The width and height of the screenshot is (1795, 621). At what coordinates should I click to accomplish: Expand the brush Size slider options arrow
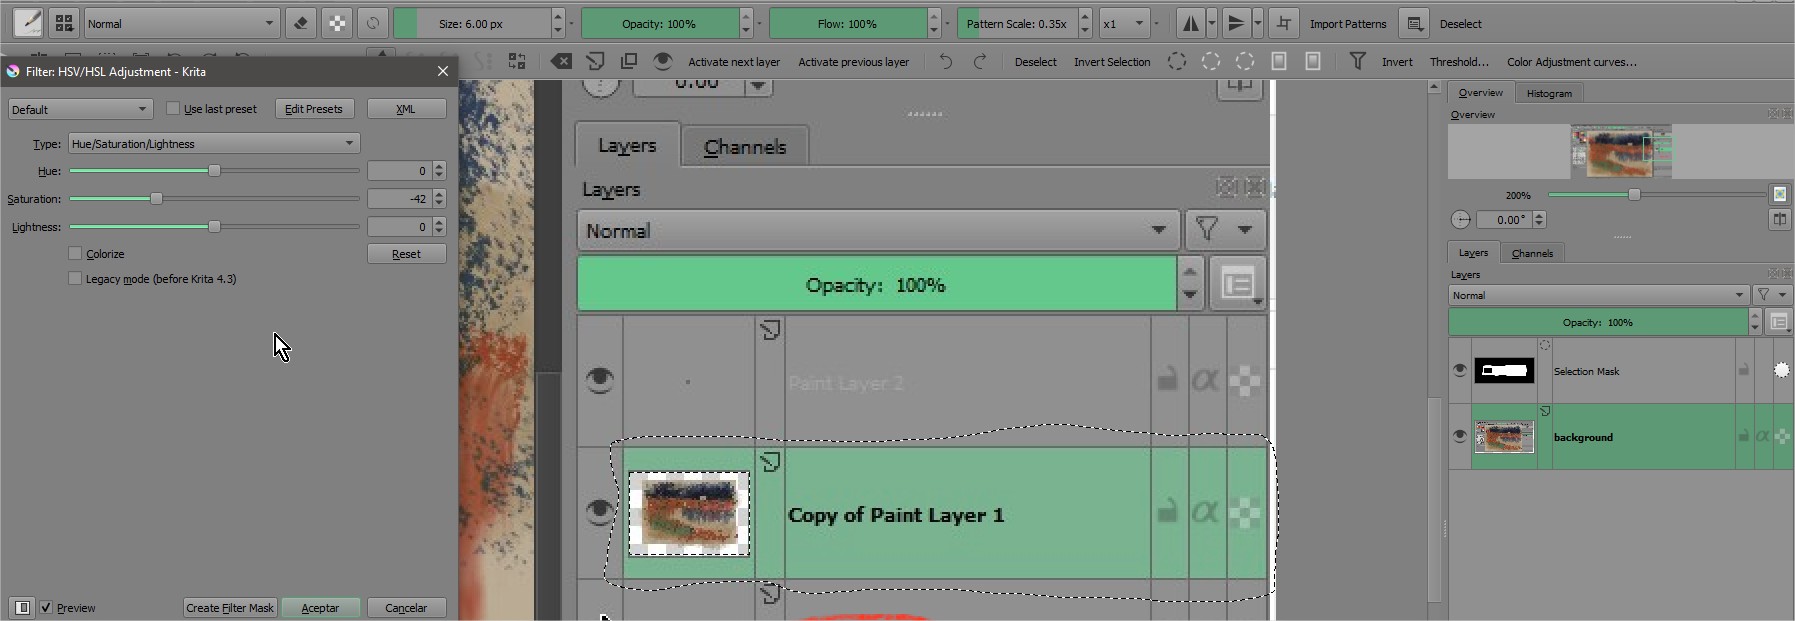coord(571,23)
